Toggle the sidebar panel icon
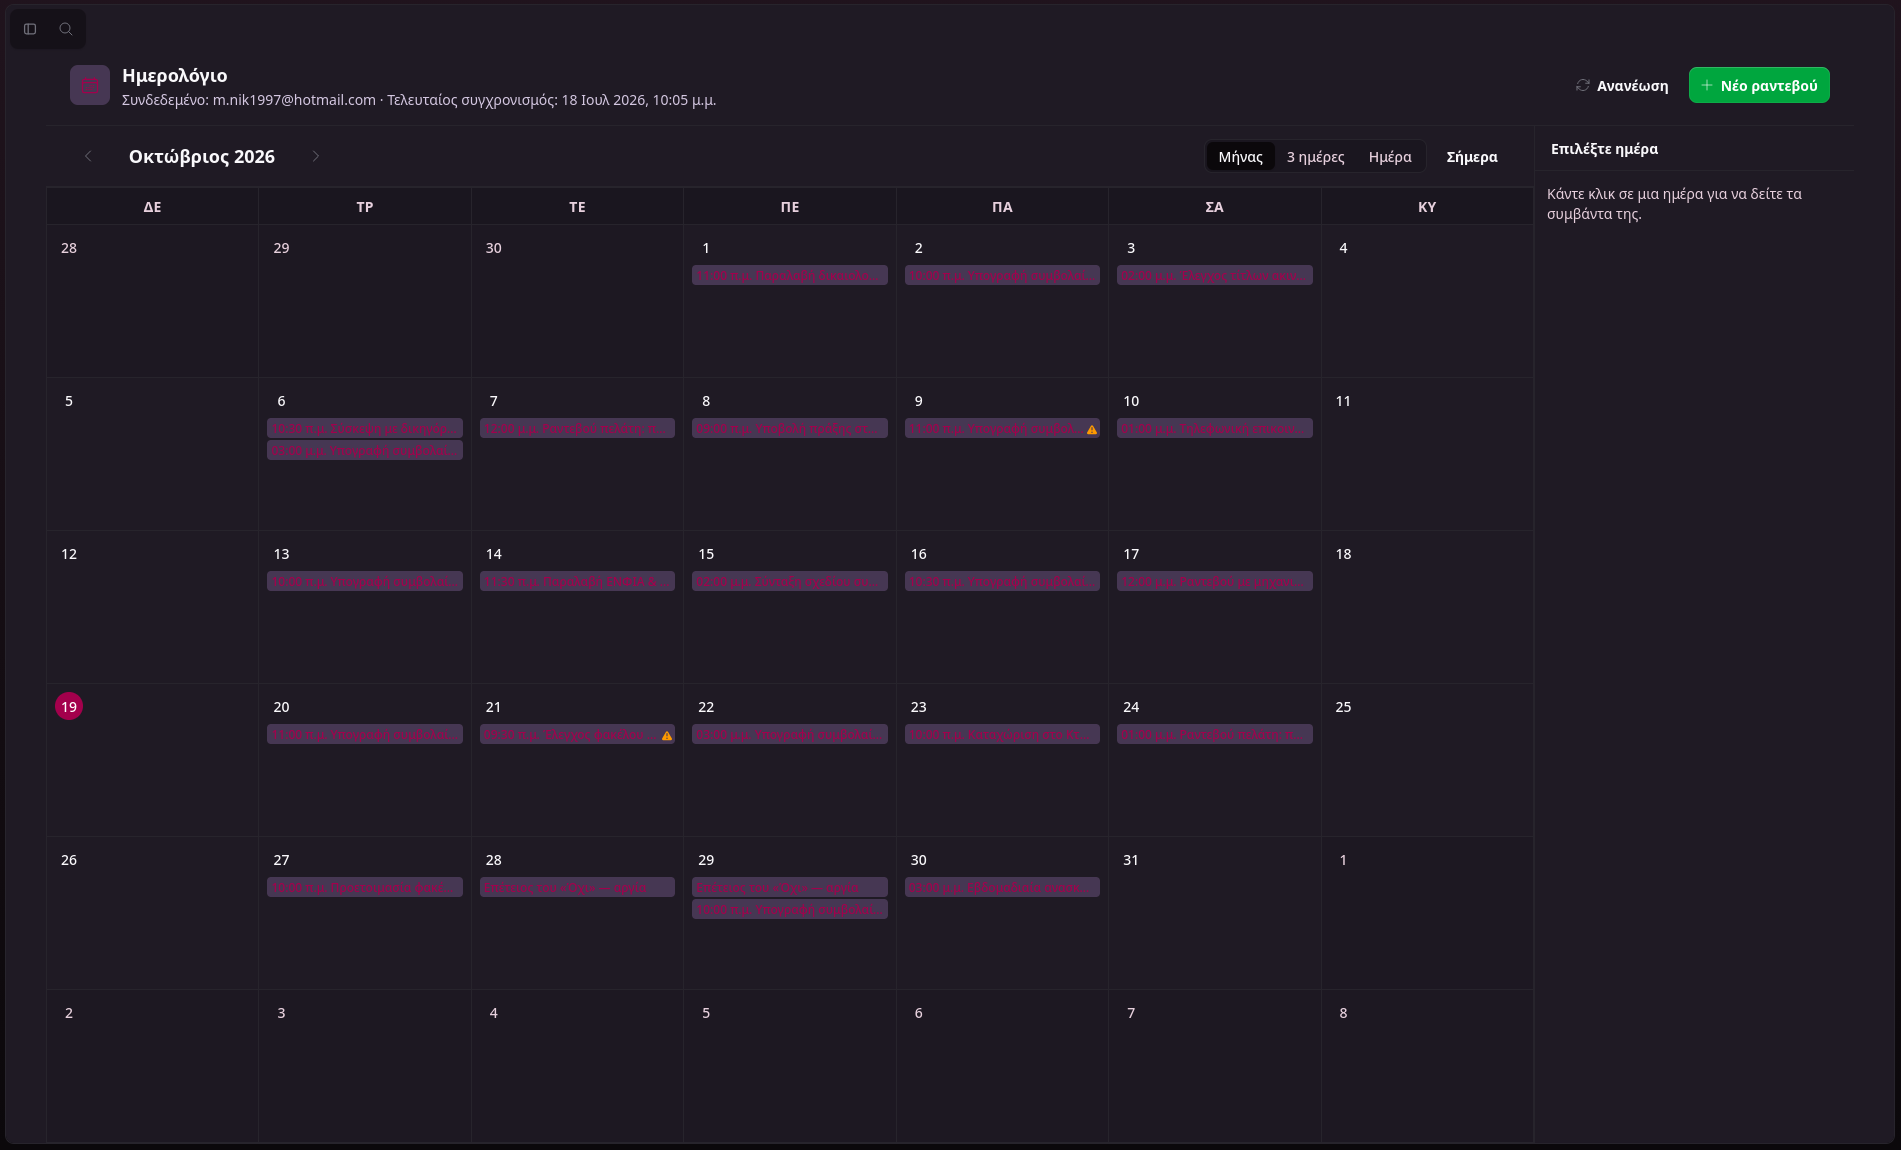 click(30, 29)
